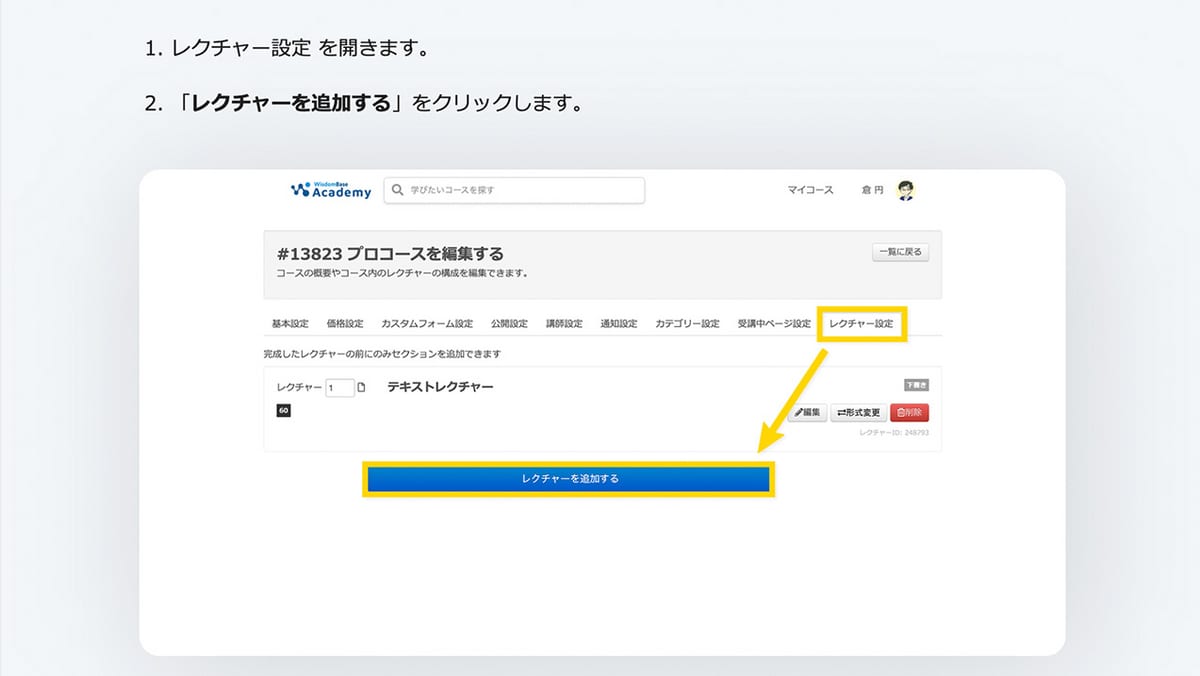Click the 下書き draft badge
This screenshot has height=676, width=1200.
[x=917, y=385]
